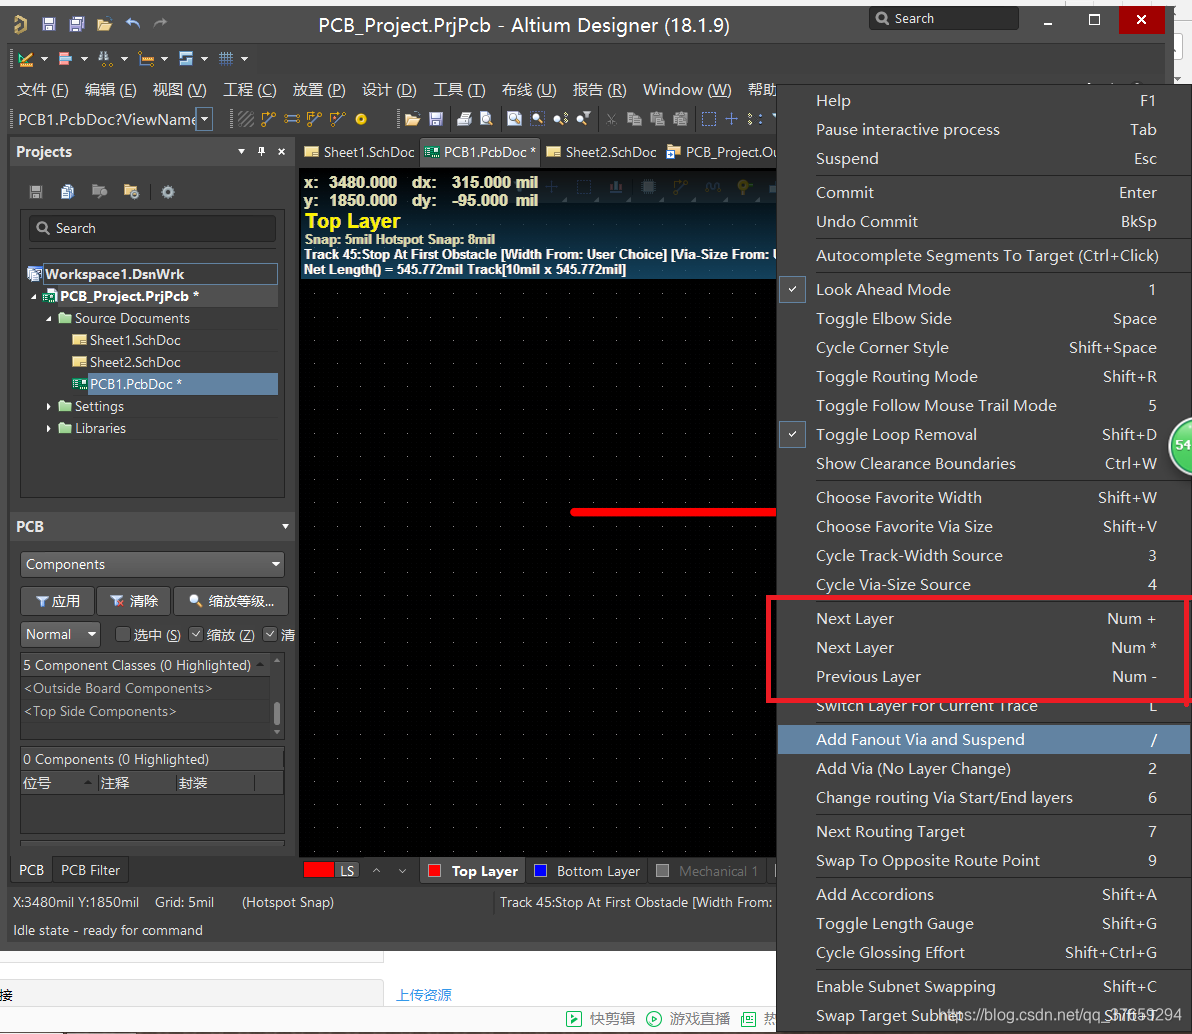This screenshot has width=1192, height=1034.
Task: Click the dimension tool toolbar icon
Action: pyautogui.click(x=146, y=58)
